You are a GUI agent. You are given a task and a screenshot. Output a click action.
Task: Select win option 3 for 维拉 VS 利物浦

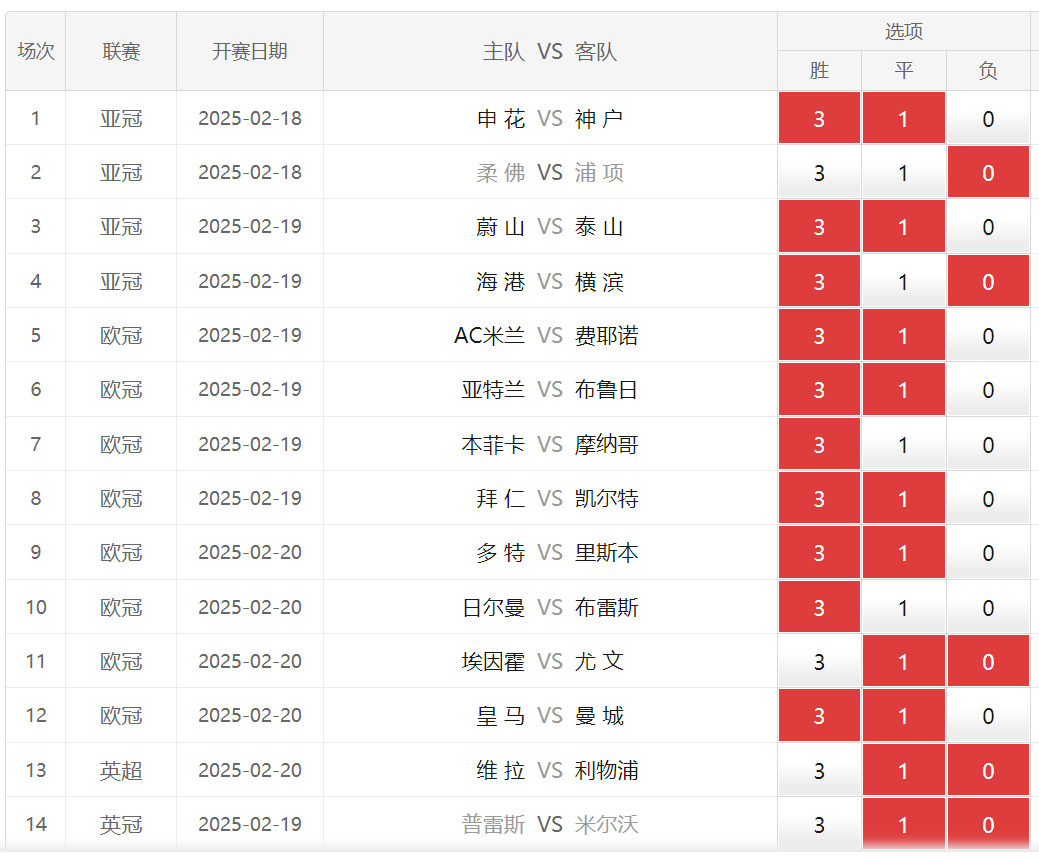819,770
